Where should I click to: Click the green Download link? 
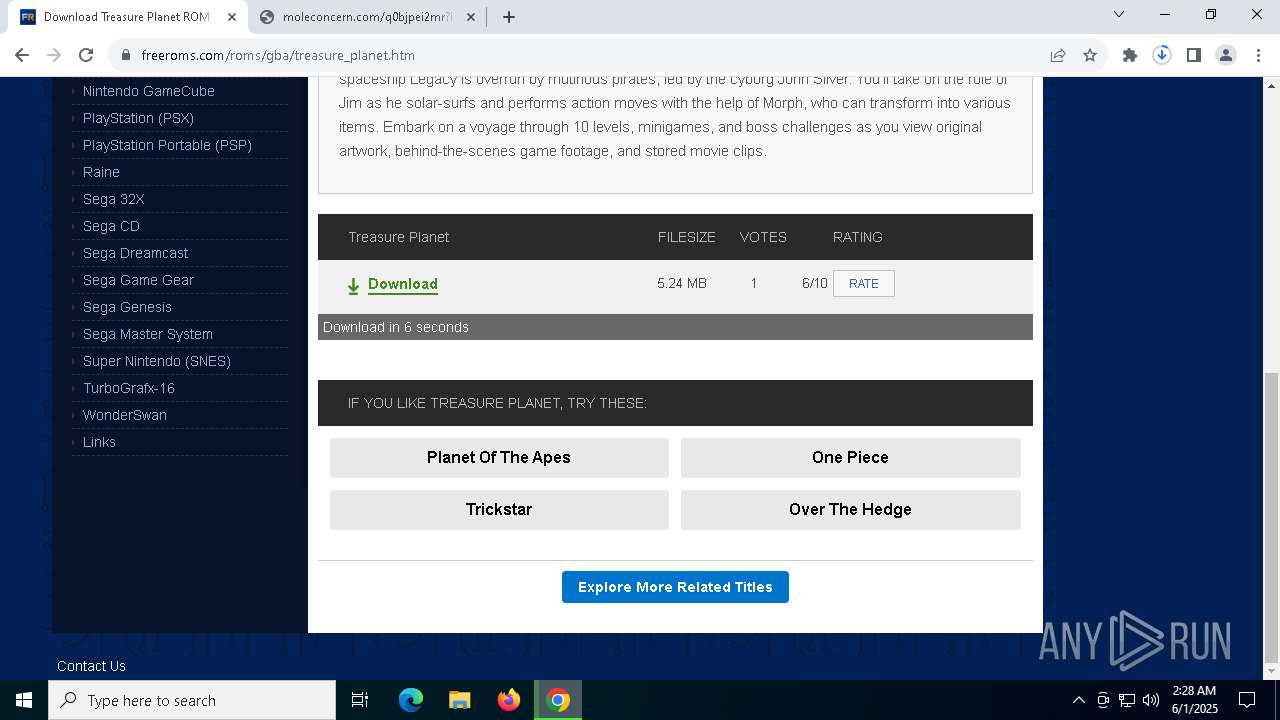click(x=403, y=284)
